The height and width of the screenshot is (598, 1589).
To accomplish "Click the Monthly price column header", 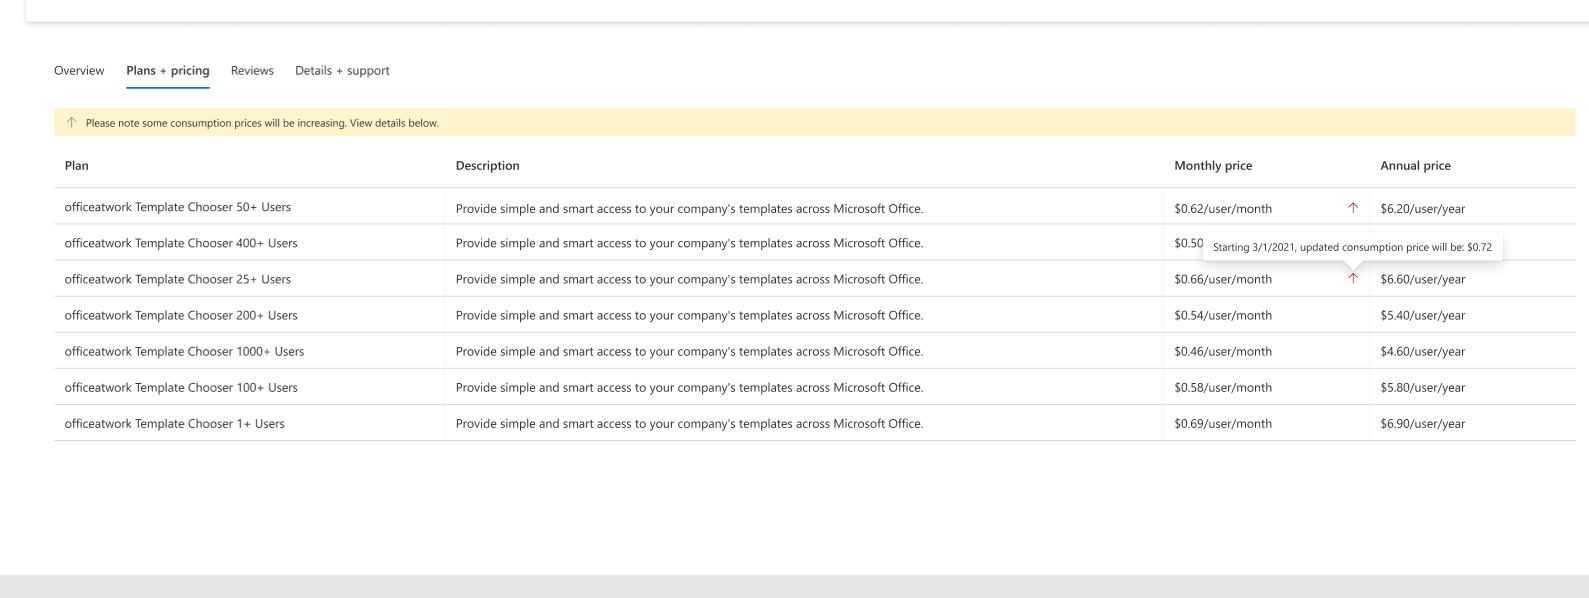I will [x=1213, y=166].
